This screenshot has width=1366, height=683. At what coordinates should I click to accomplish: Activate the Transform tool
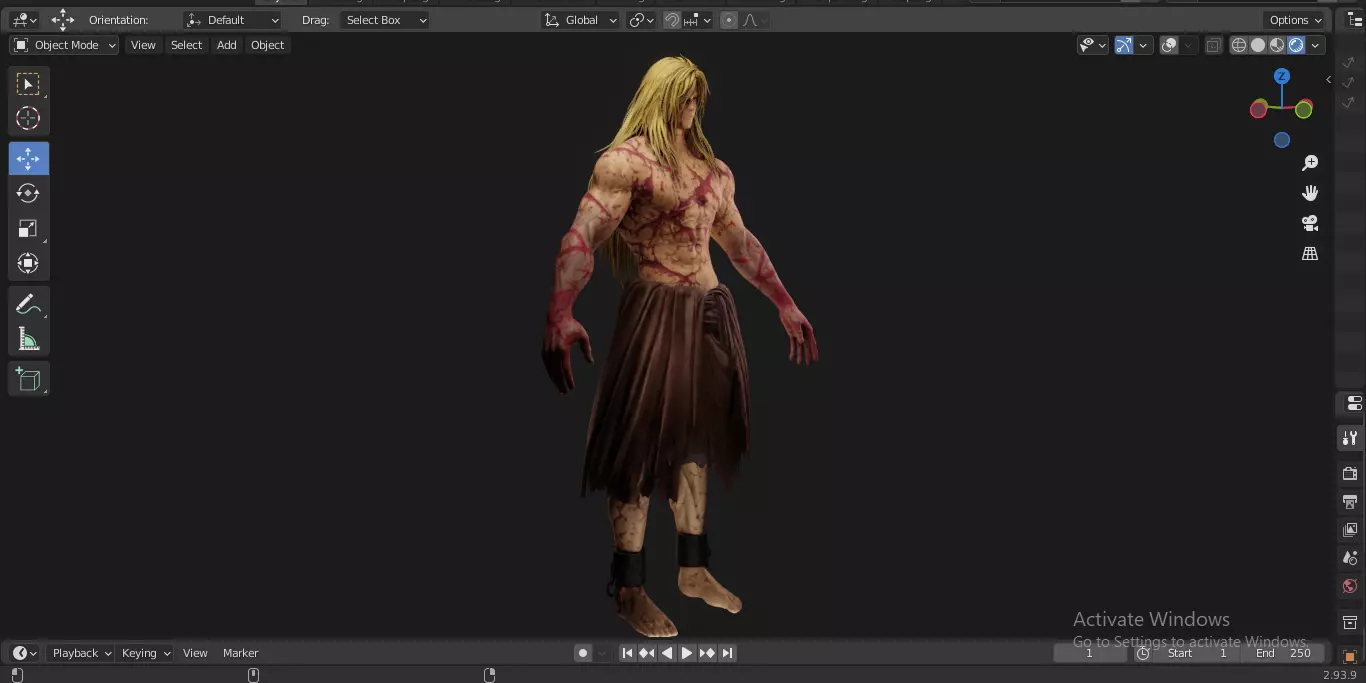pyautogui.click(x=28, y=263)
